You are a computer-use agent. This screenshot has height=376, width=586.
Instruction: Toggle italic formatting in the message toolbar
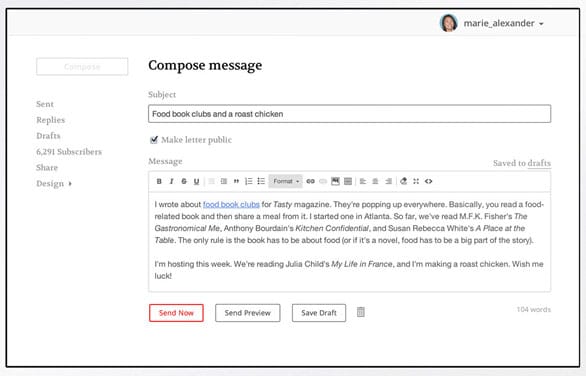pos(171,181)
